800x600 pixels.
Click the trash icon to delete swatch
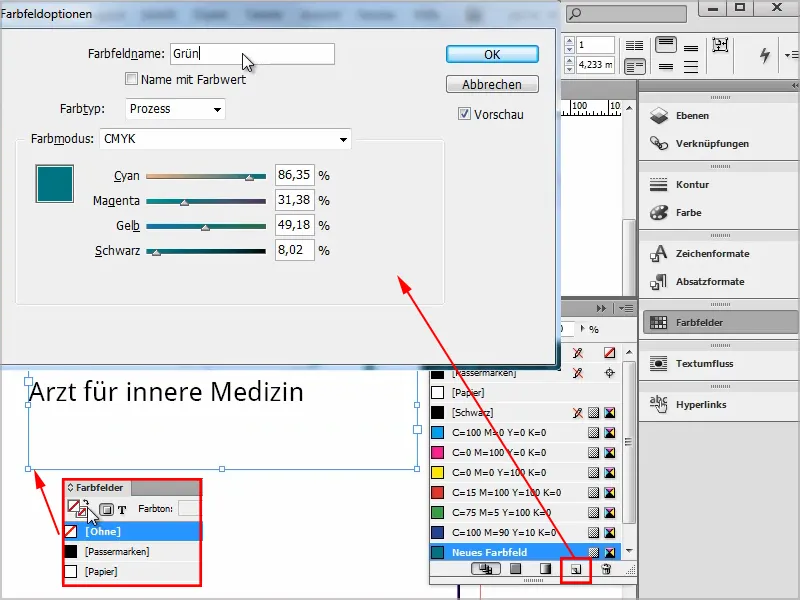tap(606, 569)
